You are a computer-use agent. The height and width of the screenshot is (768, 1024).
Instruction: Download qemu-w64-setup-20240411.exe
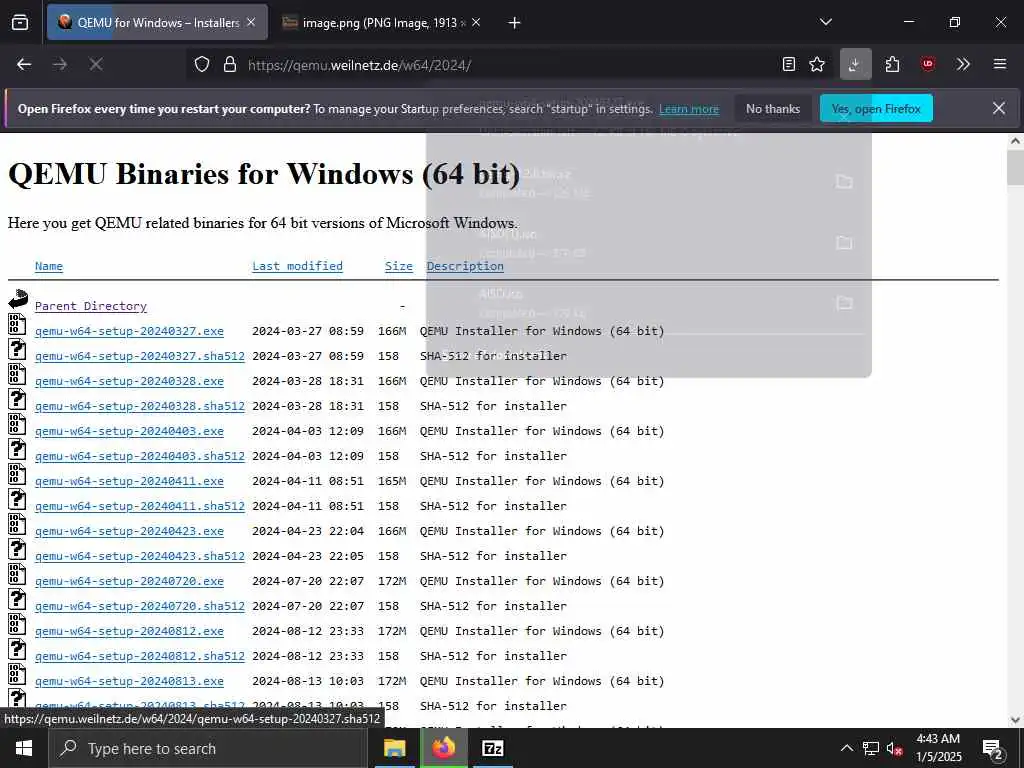[x=129, y=481]
